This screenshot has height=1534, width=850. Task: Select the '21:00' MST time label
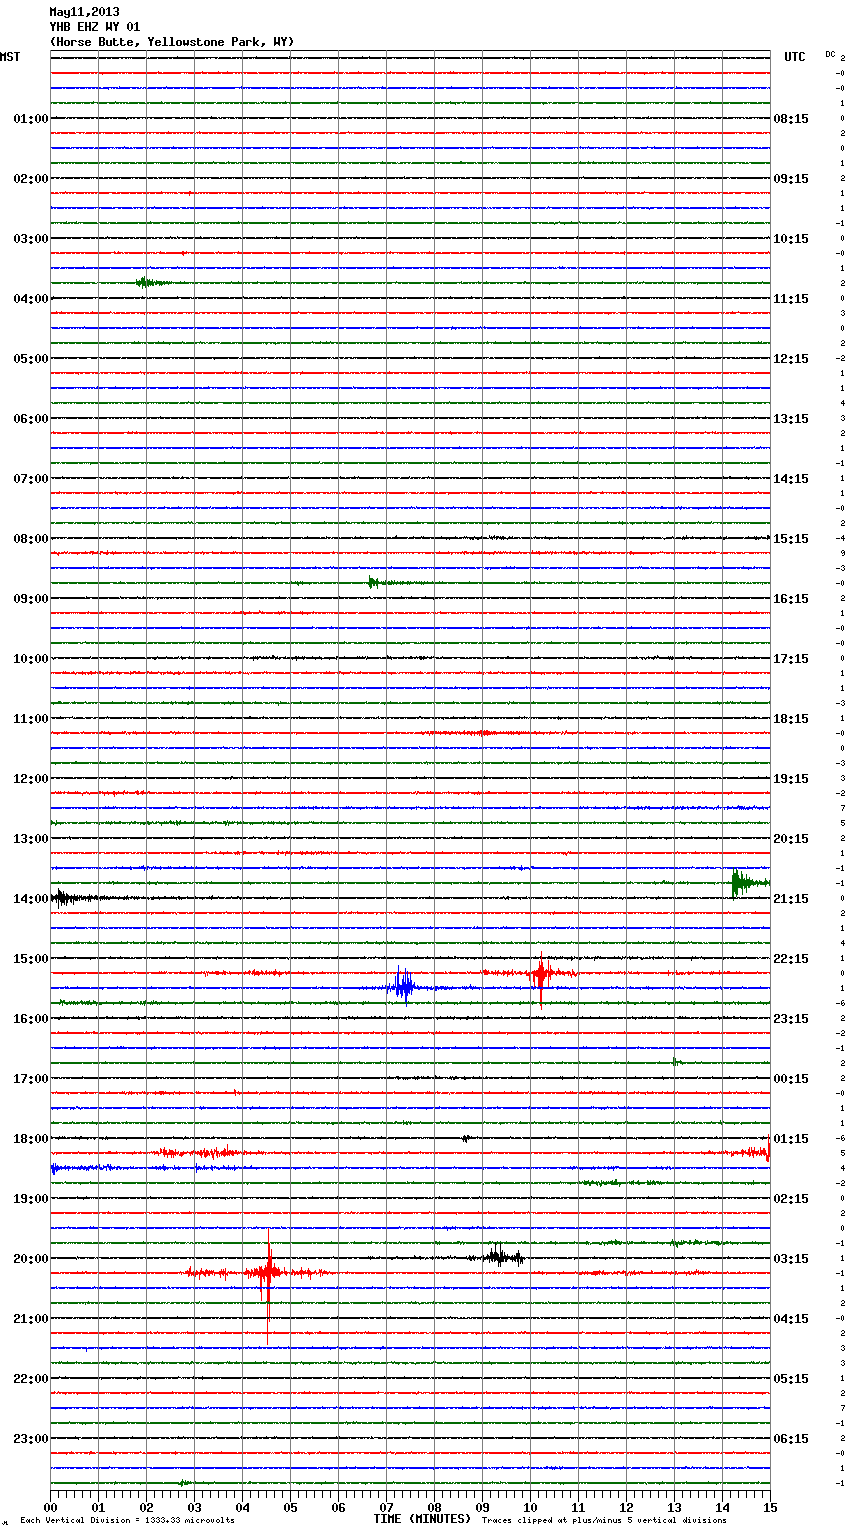(x=30, y=1319)
